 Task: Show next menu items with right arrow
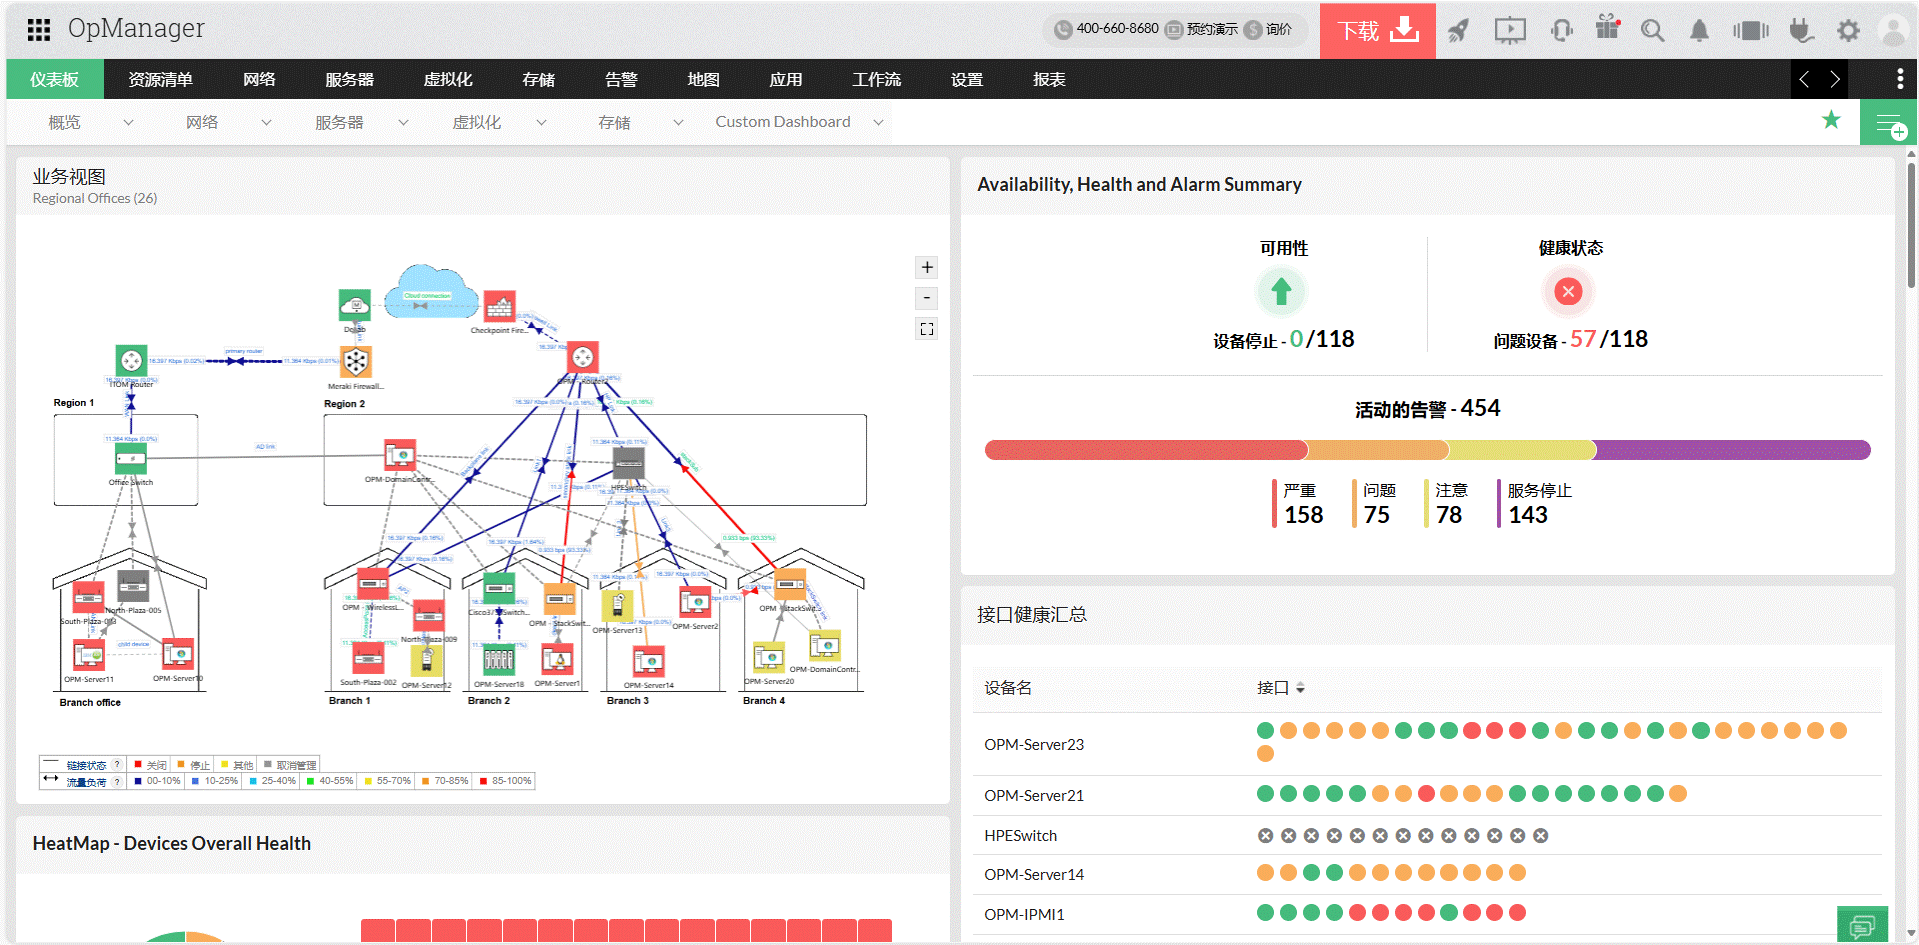coord(1835,79)
